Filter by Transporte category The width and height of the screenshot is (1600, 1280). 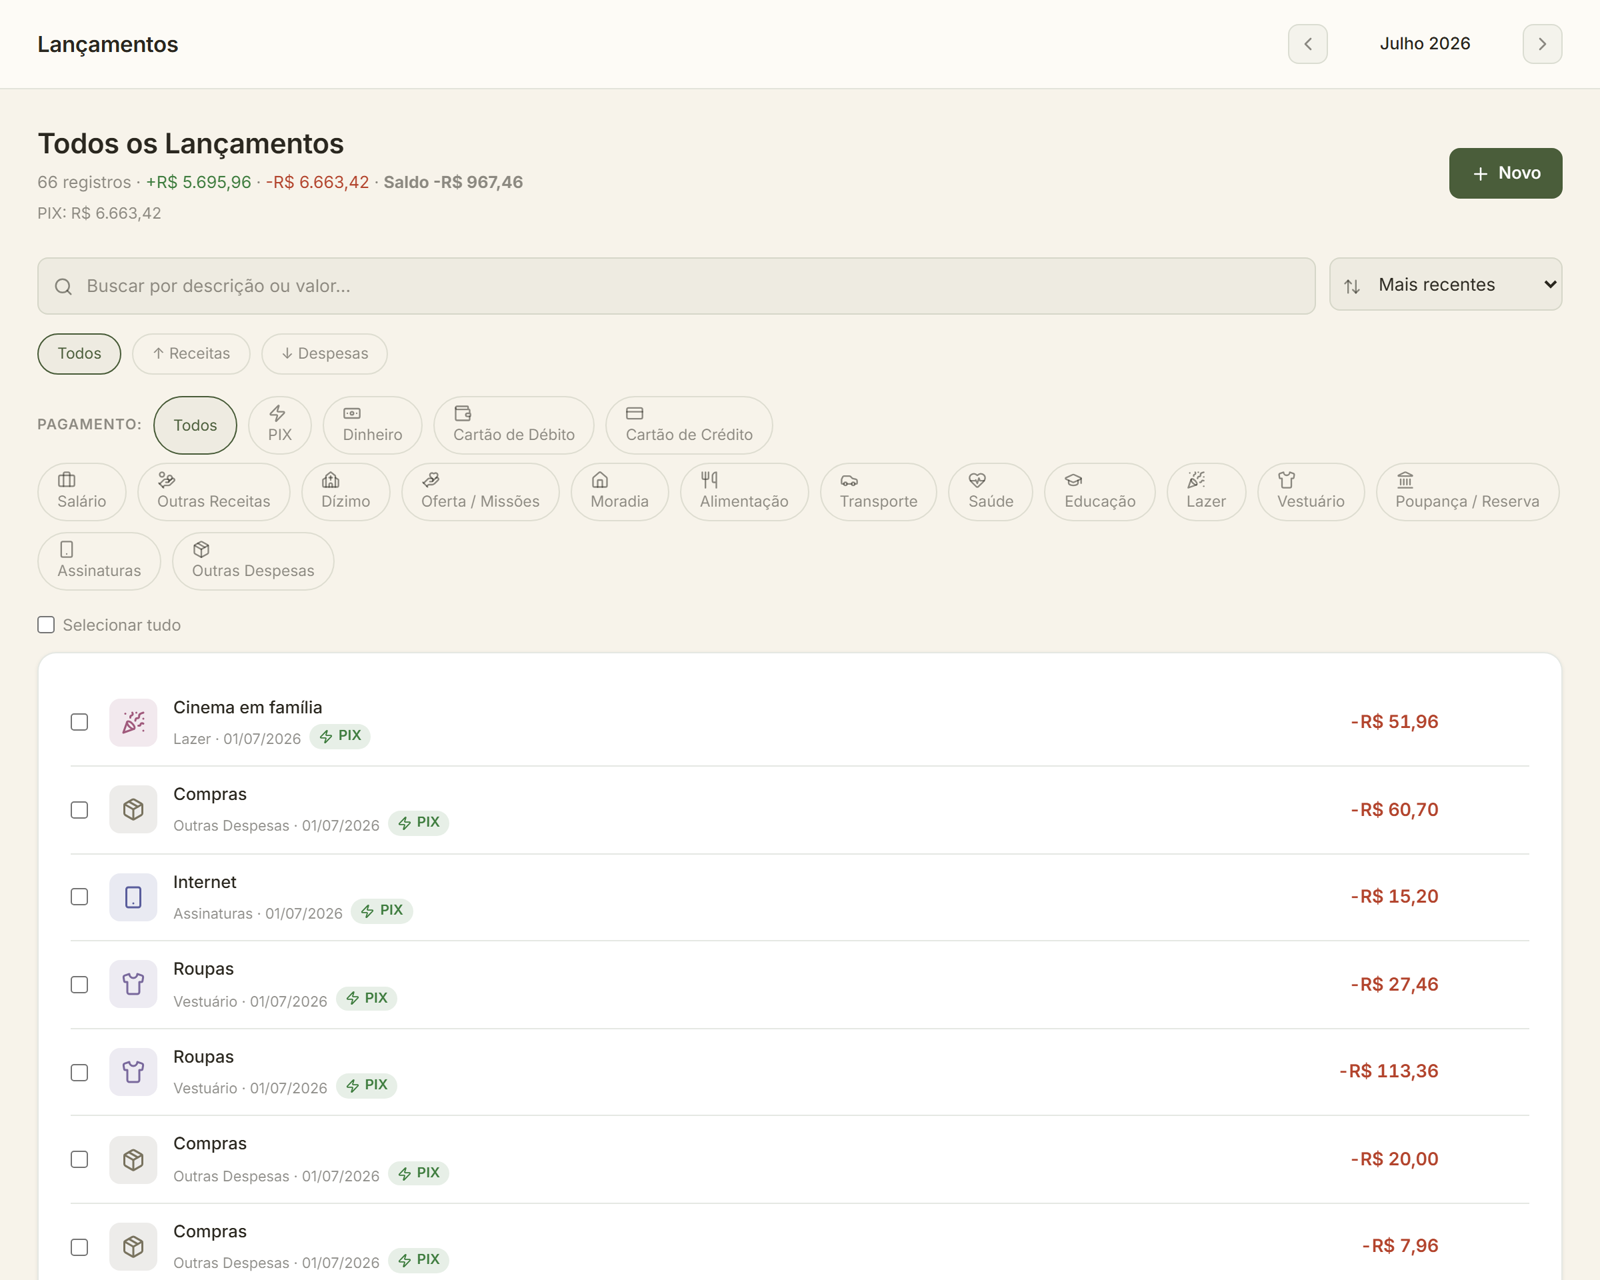click(x=878, y=492)
